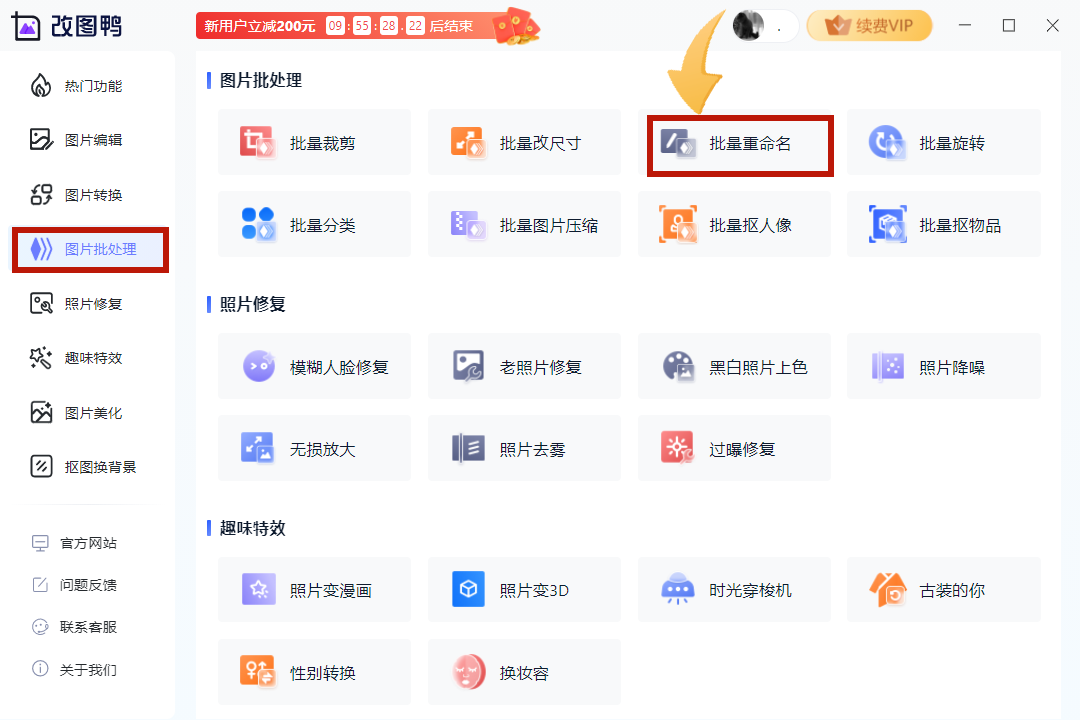
Task: Open the 抠图换背景 sidebar section
Action: point(90,466)
